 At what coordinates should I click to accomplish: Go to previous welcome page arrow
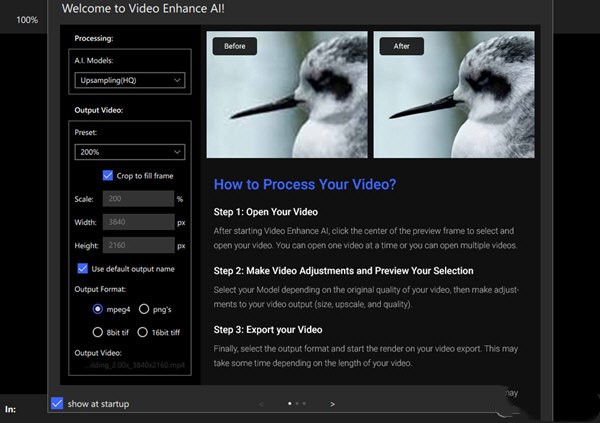pyautogui.click(x=261, y=404)
